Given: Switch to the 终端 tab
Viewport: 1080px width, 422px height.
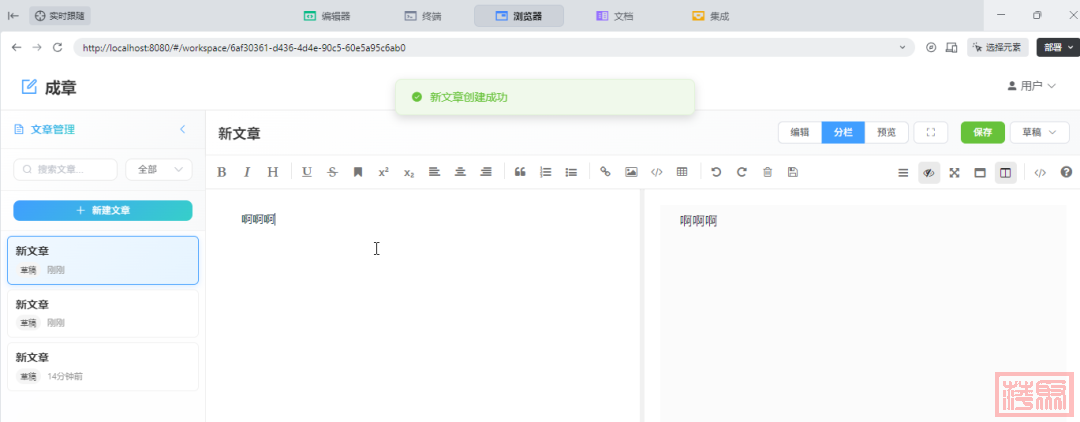Looking at the screenshot, I should pyautogui.click(x=425, y=16).
